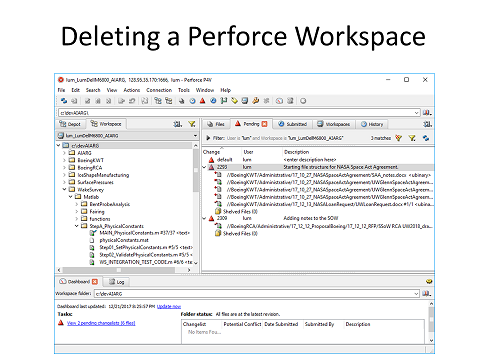
Task: Collapse changelist 2293 in the Pending list
Action: click(x=204, y=167)
